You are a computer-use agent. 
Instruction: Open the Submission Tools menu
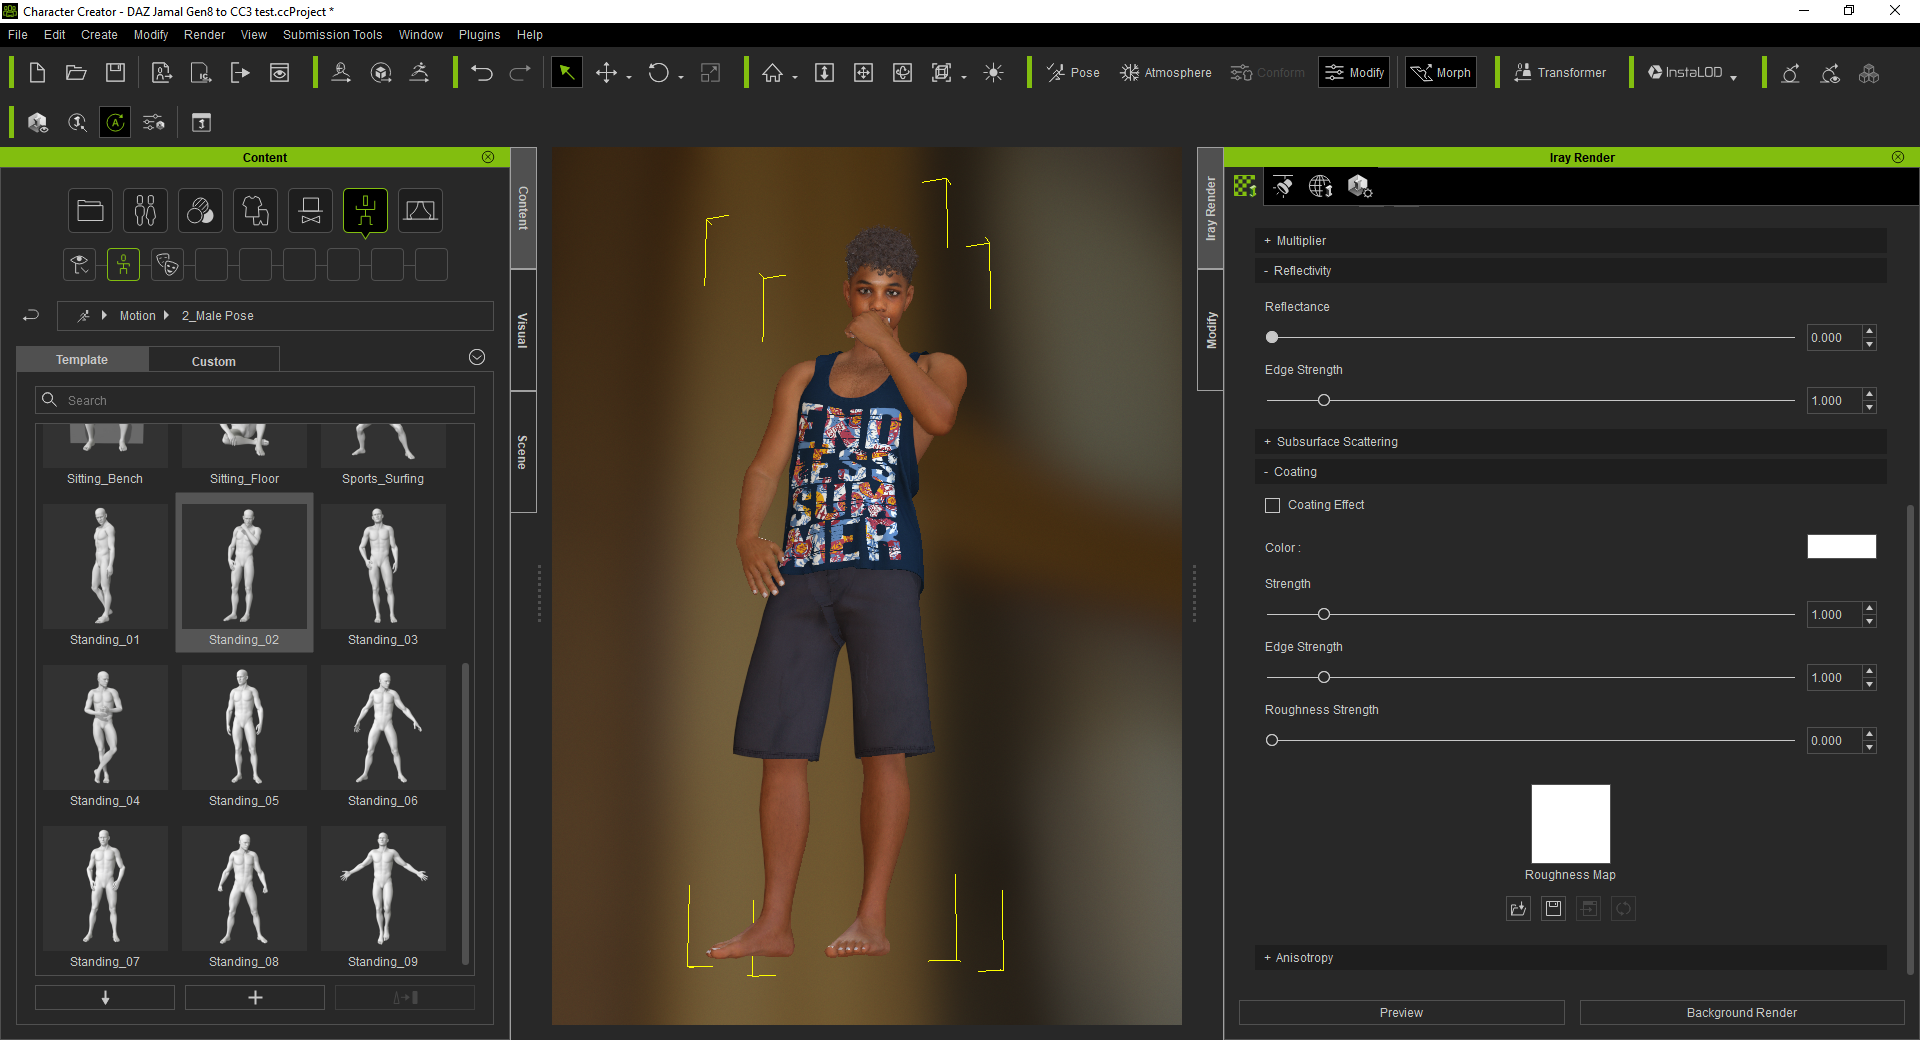(333, 34)
